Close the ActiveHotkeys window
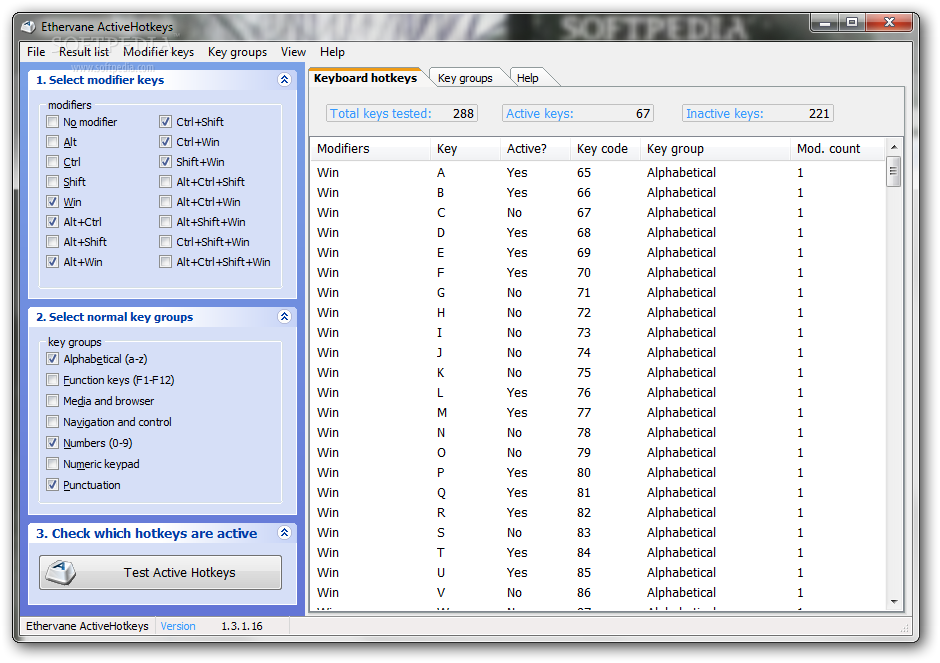Screen dimensions: 940x663 coord(889,23)
